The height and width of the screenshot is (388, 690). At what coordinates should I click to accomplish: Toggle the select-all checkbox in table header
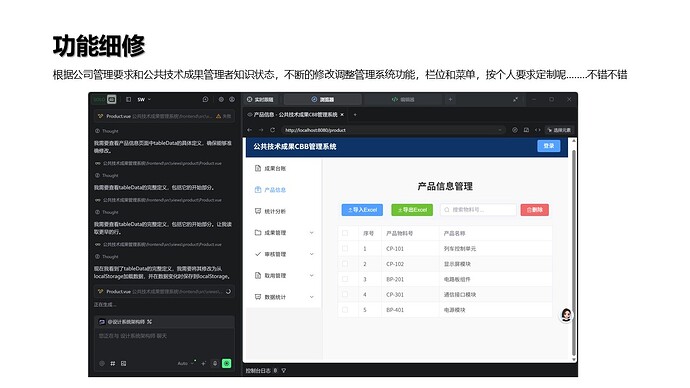coord(345,233)
